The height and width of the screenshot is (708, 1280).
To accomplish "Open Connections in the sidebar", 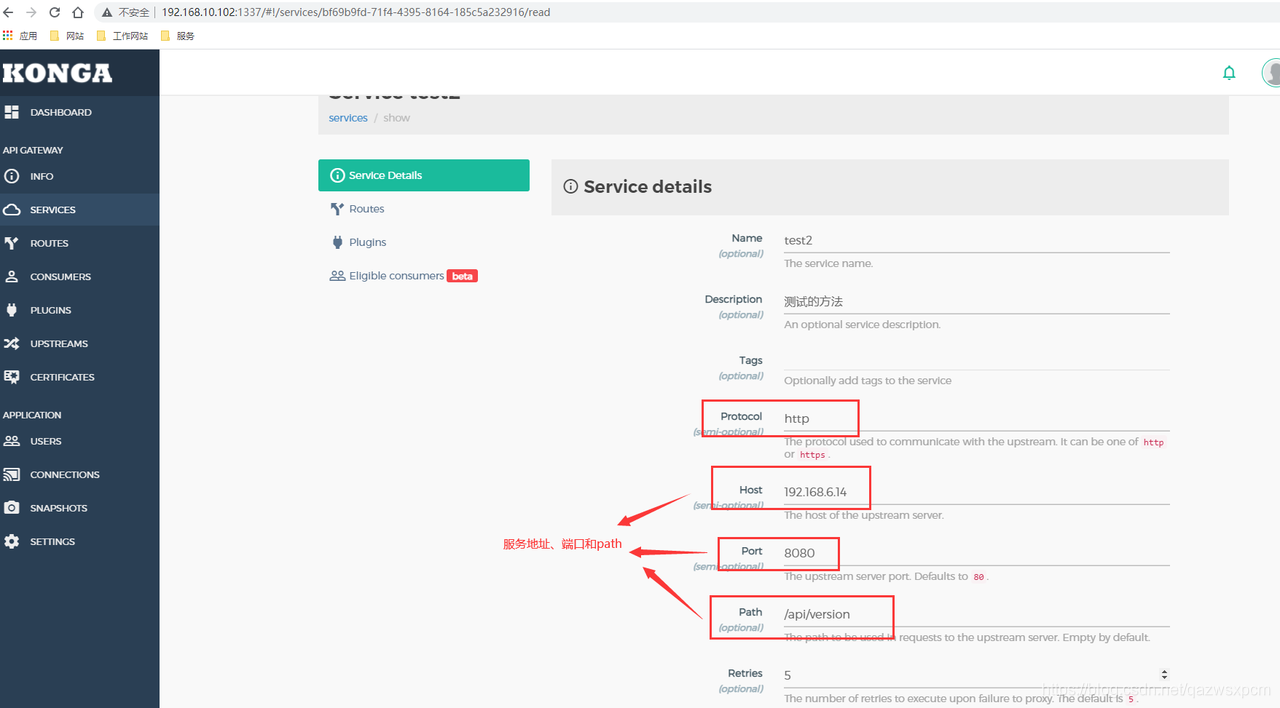I will pos(64,475).
